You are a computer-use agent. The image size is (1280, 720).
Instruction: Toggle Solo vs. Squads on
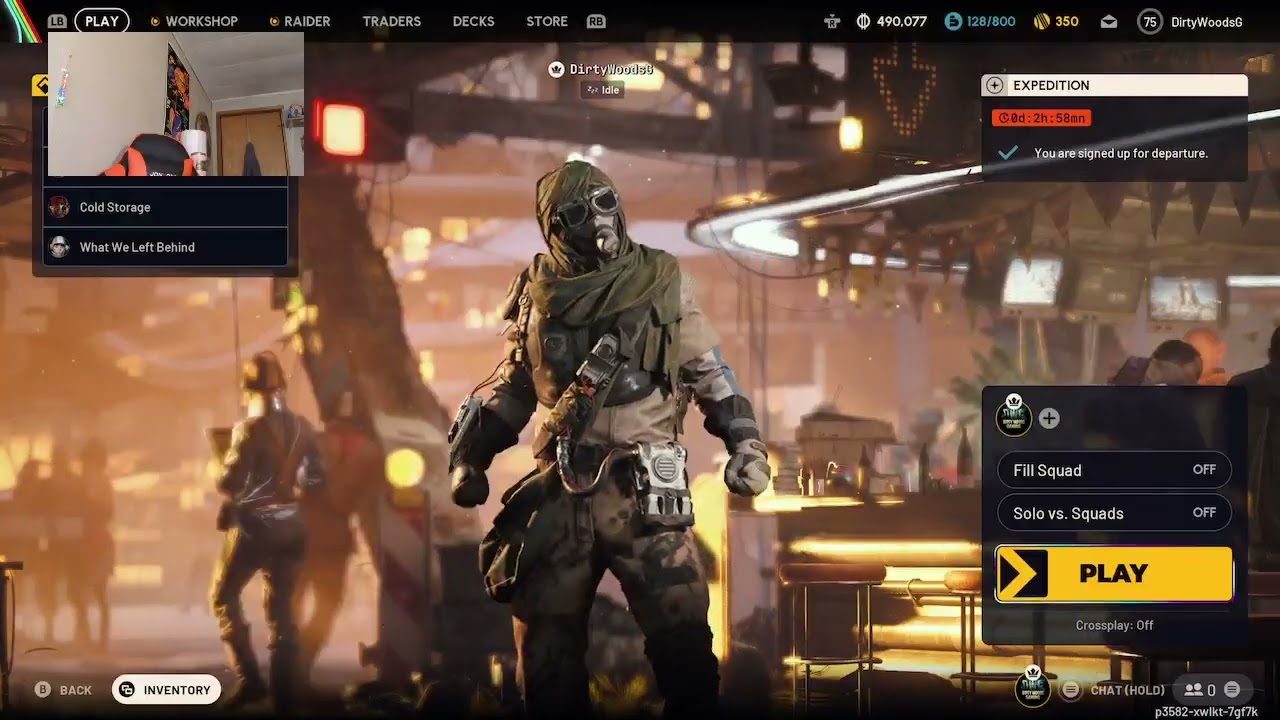pyautogui.click(x=1114, y=513)
